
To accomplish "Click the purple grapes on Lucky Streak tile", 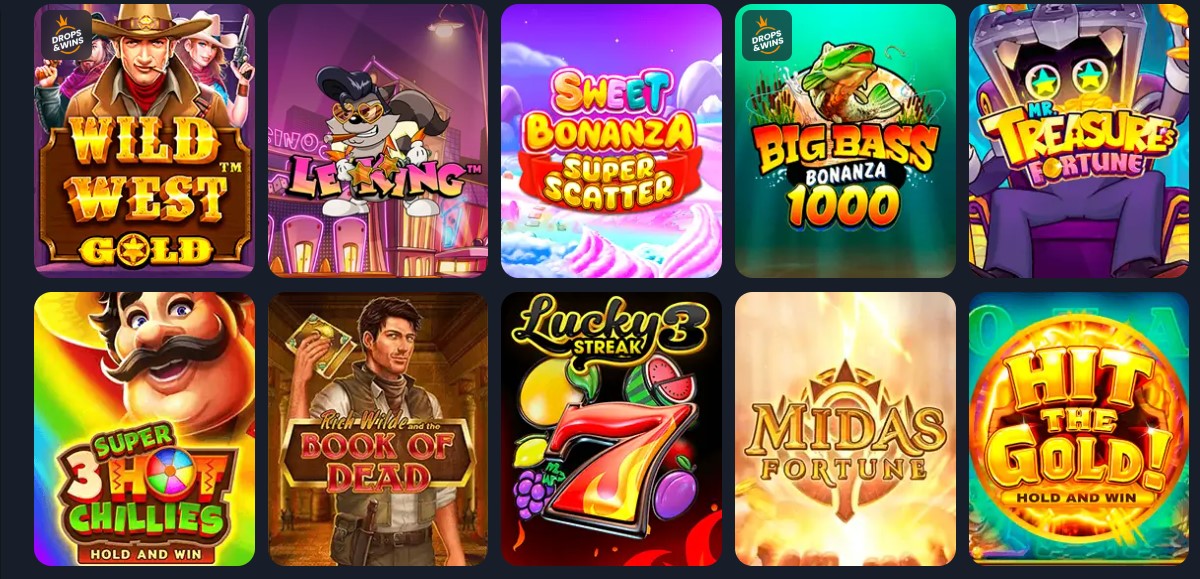I will pos(535,494).
